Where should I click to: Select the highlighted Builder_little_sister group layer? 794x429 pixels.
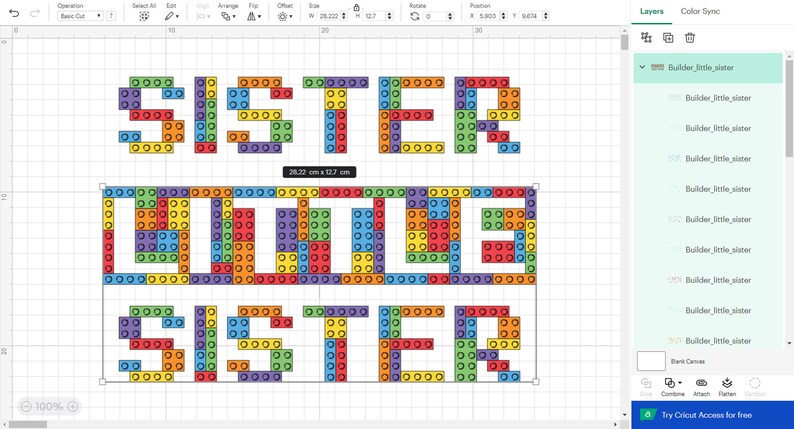(x=708, y=67)
